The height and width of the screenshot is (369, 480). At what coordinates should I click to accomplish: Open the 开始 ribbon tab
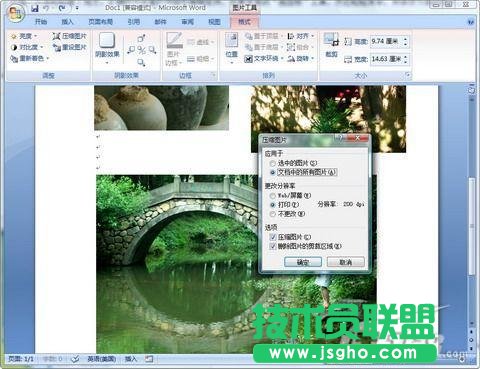point(41,22)
